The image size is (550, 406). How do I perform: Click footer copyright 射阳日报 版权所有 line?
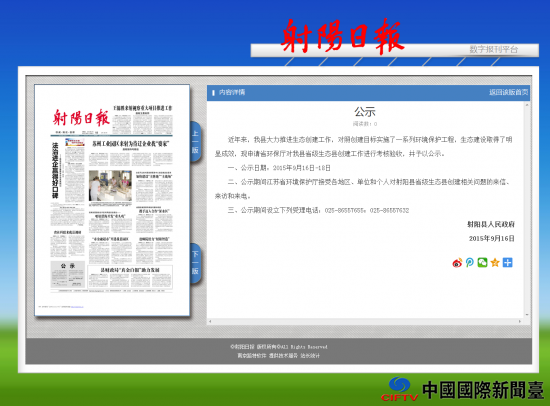click(x=279, y=347)
